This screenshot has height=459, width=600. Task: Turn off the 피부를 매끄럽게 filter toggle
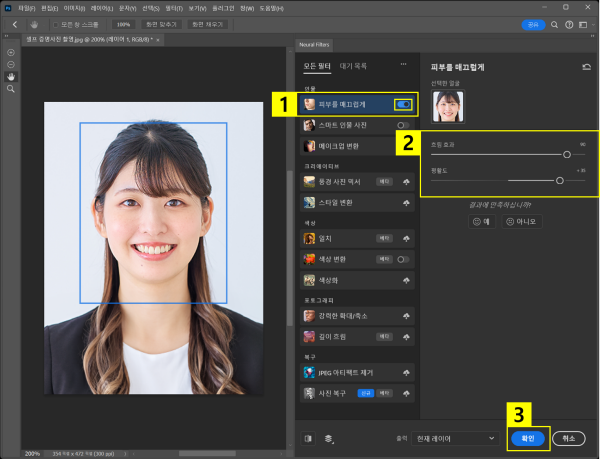point(404,103)
